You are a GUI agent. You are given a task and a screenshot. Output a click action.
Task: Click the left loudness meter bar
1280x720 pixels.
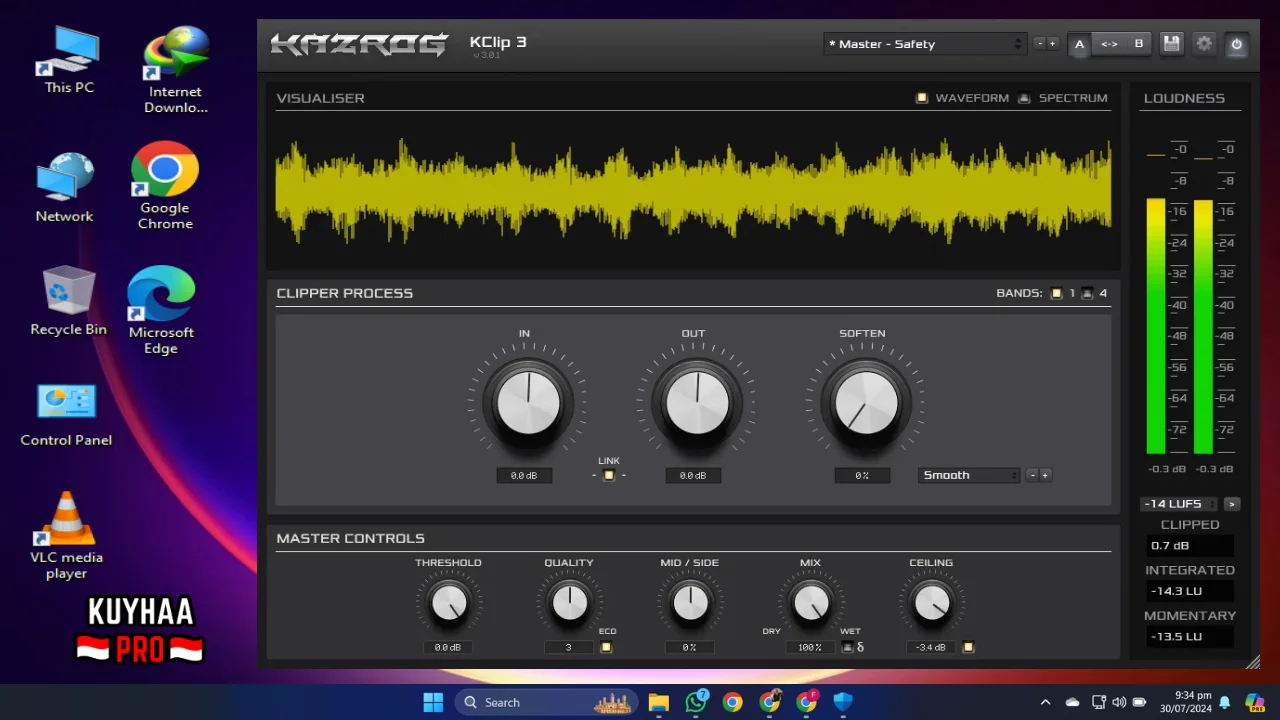tap(1155, 326)
